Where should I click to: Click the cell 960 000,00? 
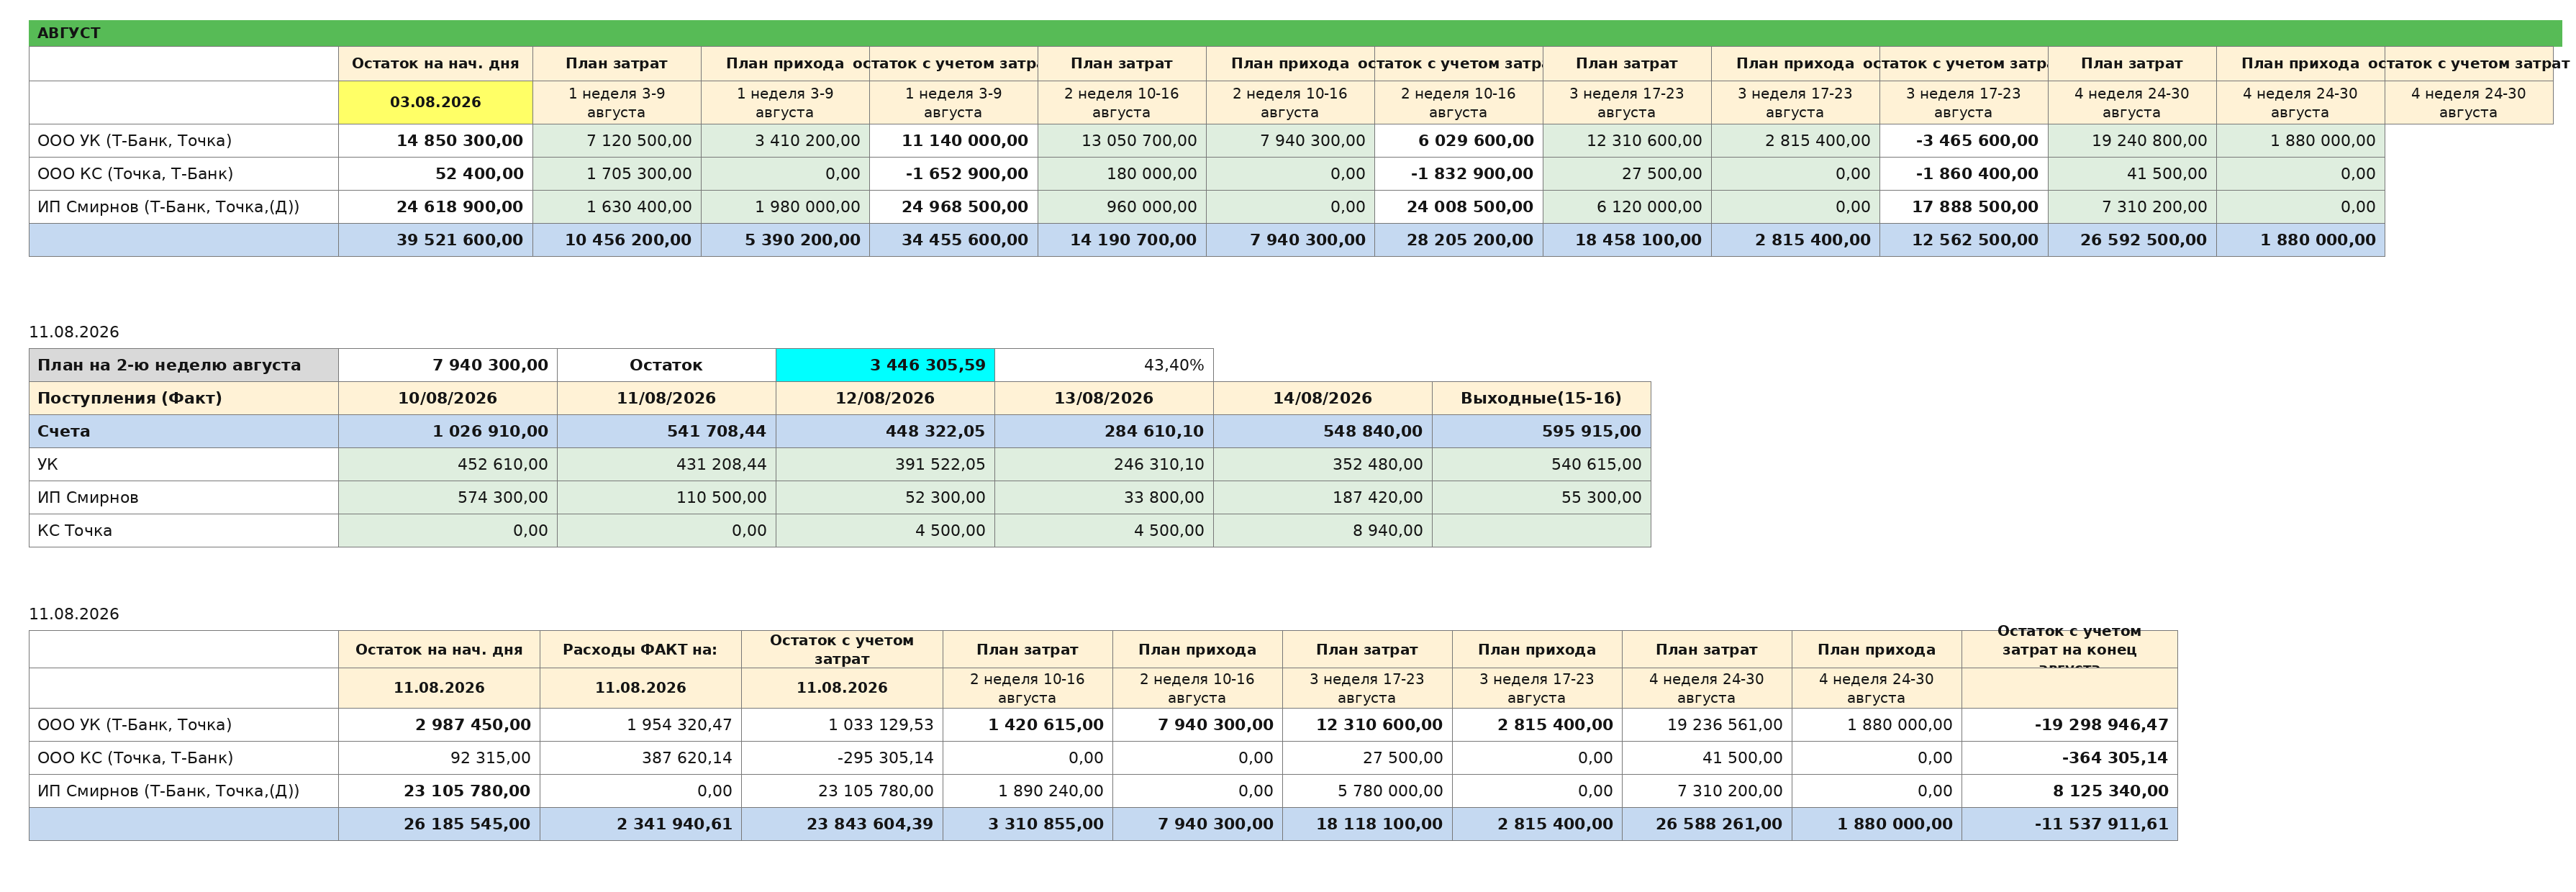click(1122, 207)
